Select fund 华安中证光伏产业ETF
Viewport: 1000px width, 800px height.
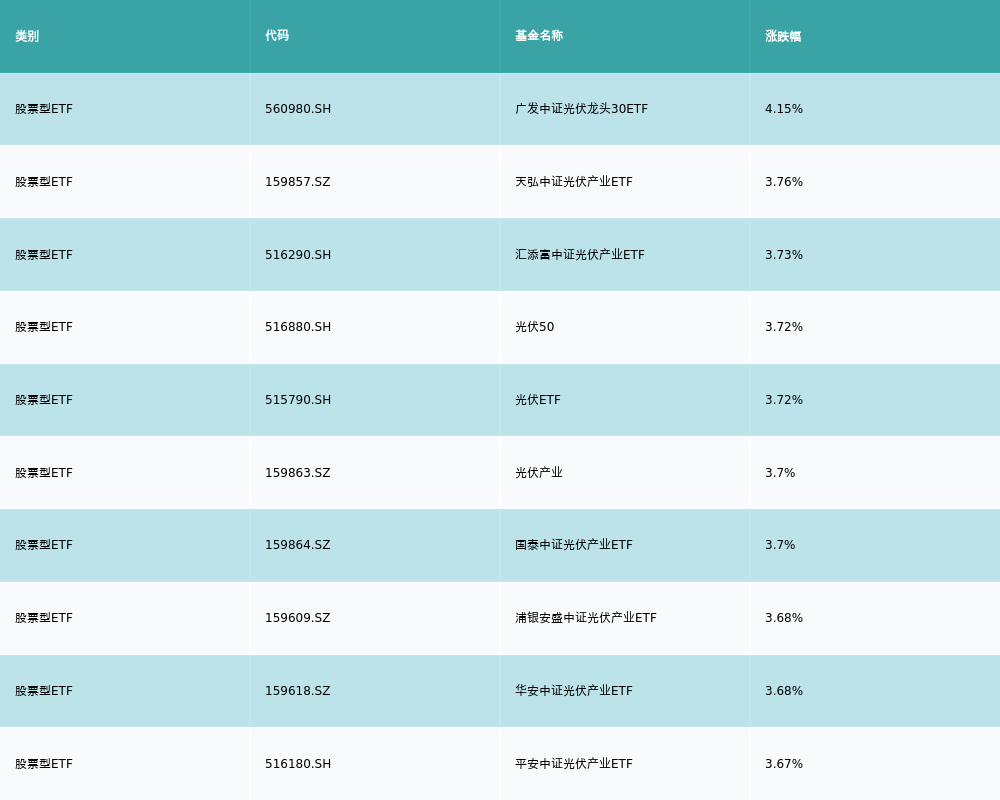[x=573, y=691]
